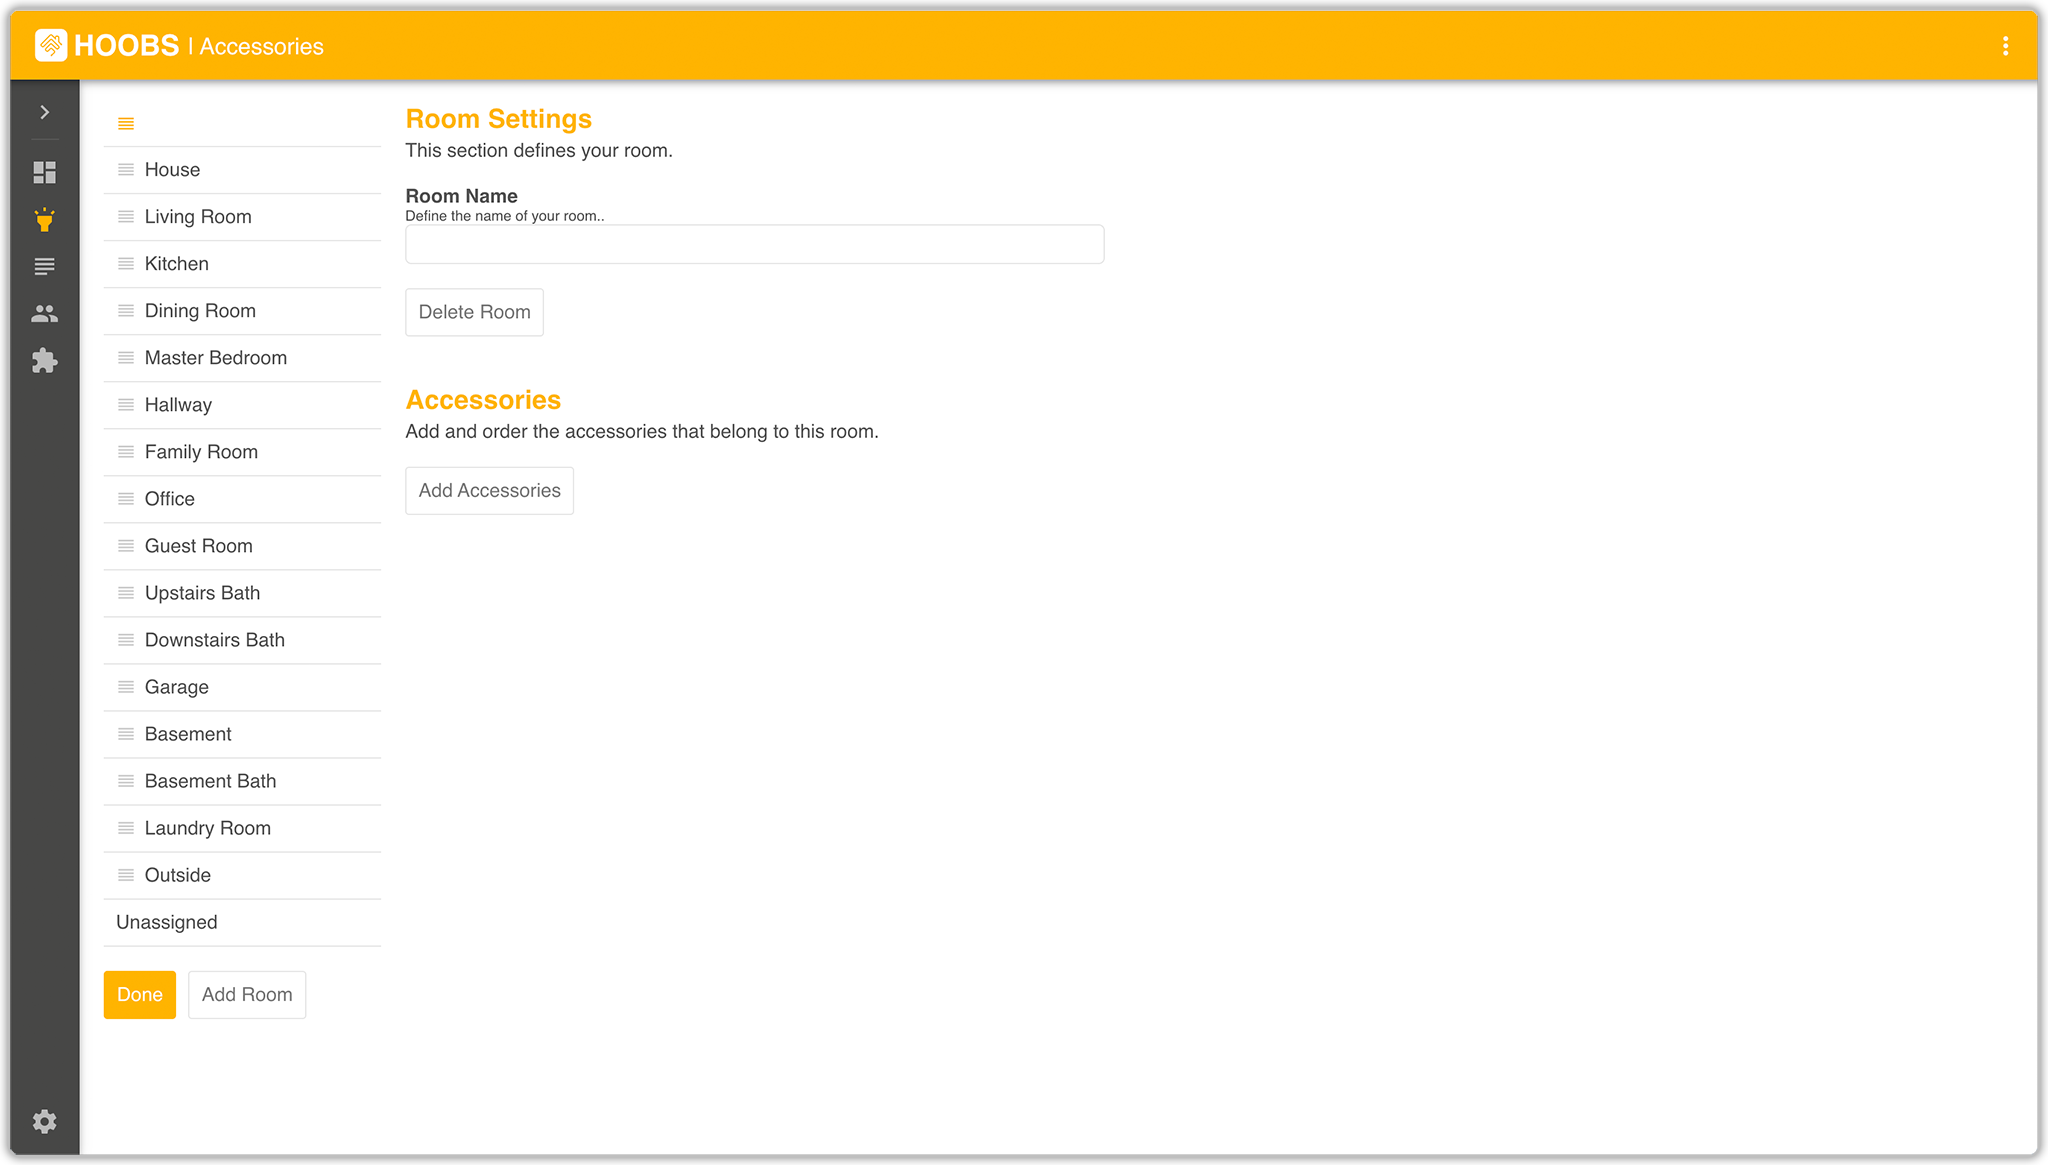2048x1165 pixels.
Task: Expand the sidebar with the chevron arrow
Action: 44,112
